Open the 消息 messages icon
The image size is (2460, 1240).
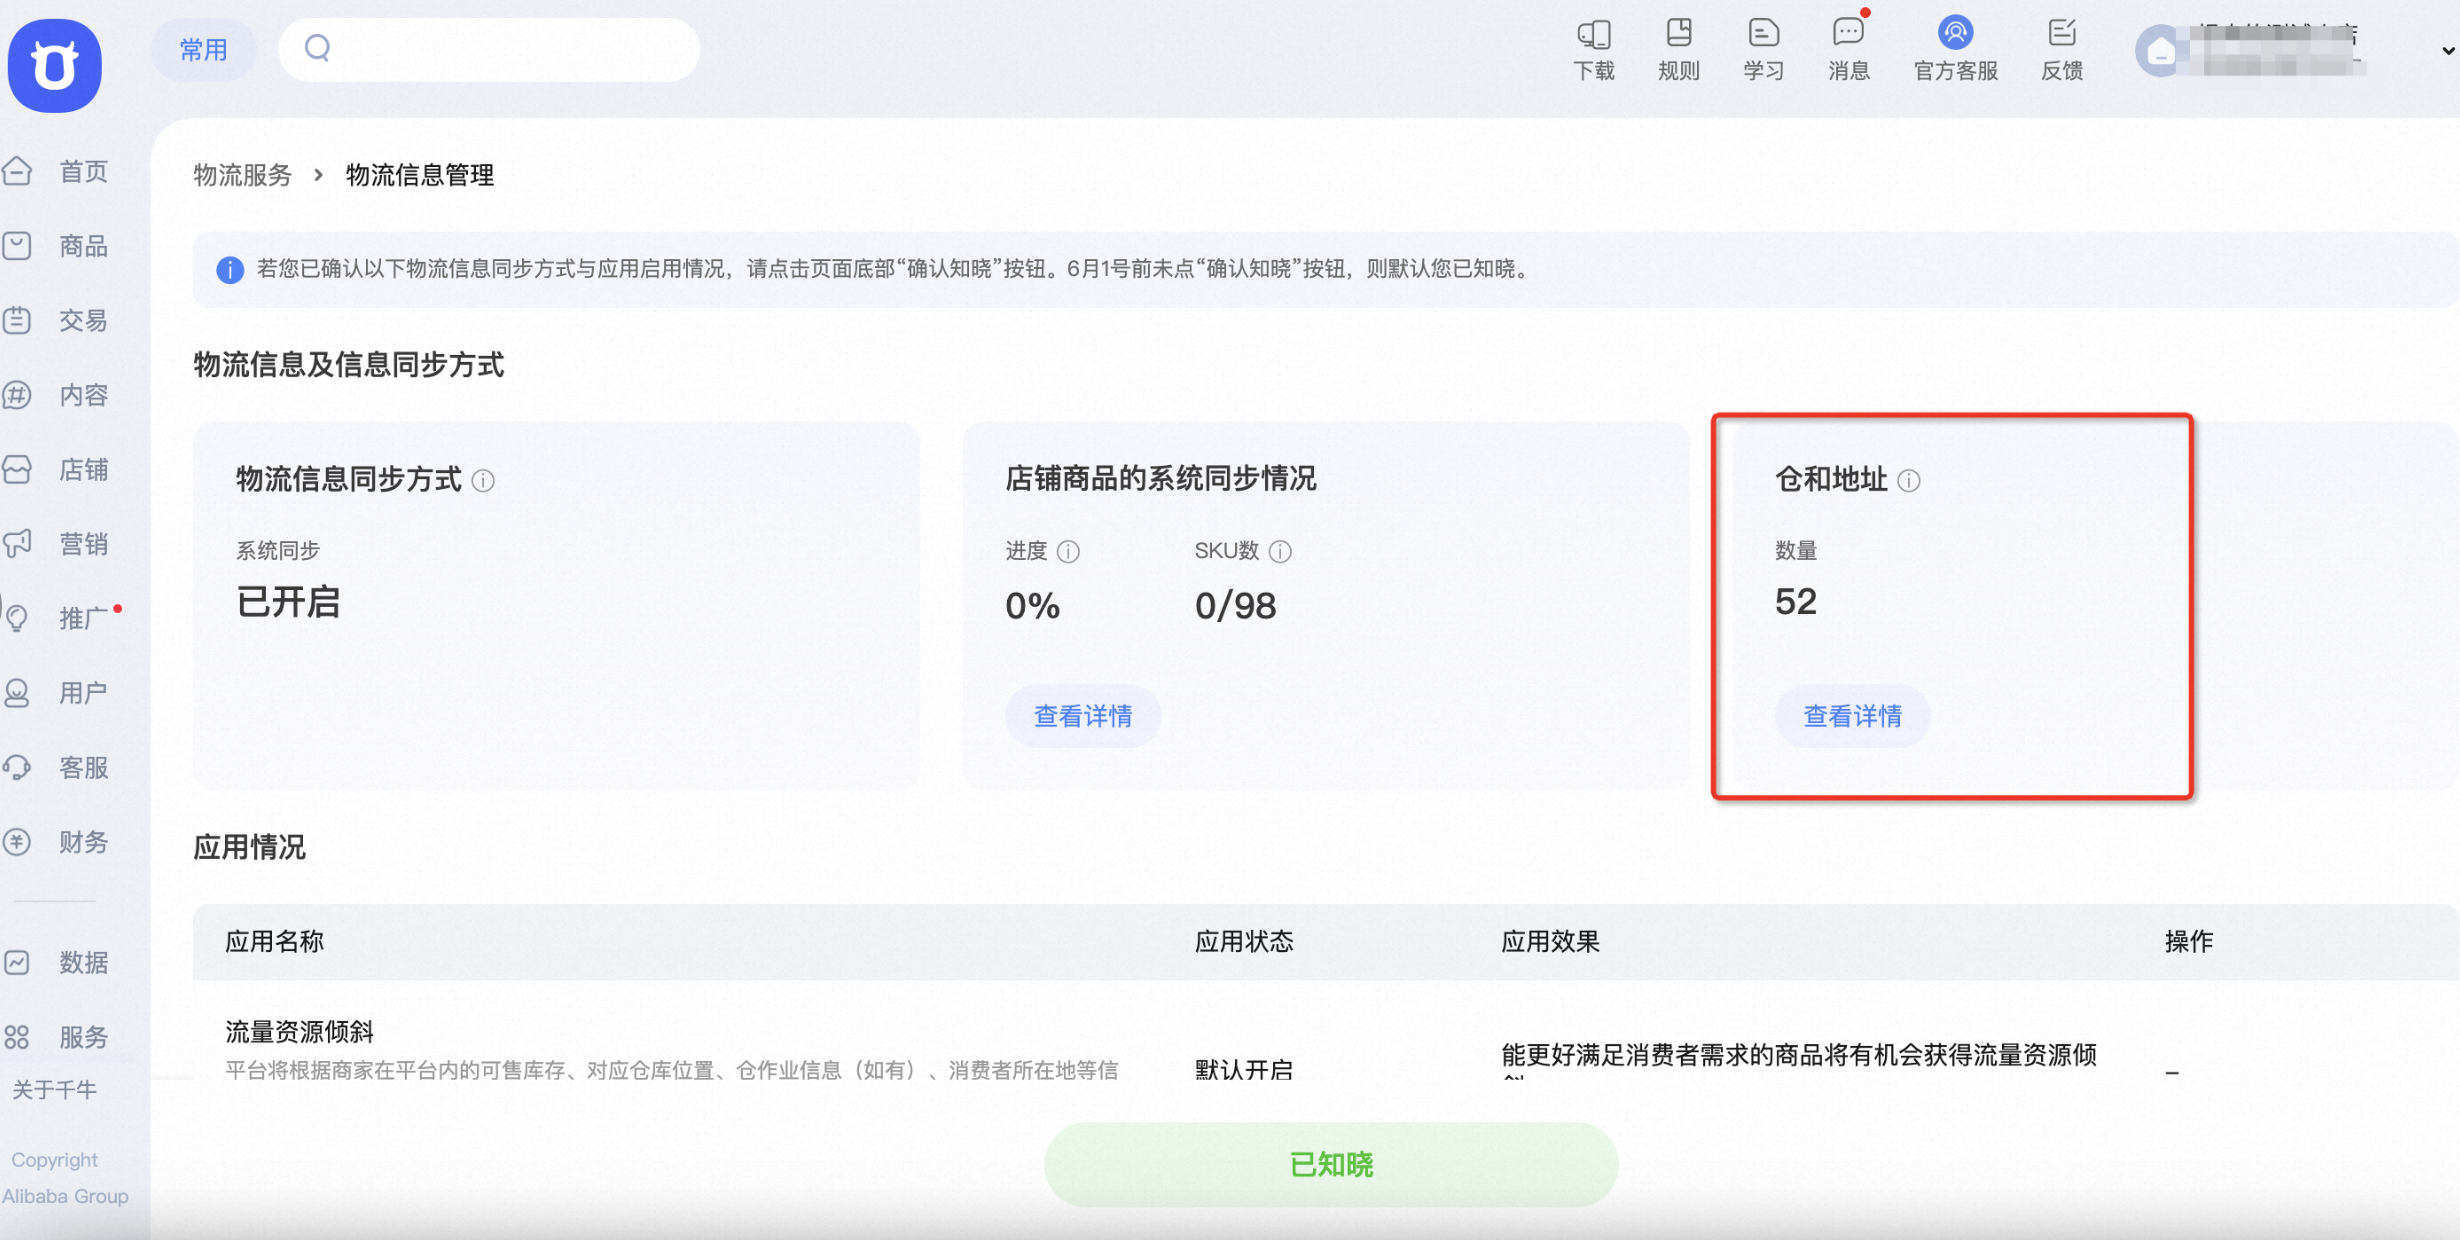point(1848,34)
